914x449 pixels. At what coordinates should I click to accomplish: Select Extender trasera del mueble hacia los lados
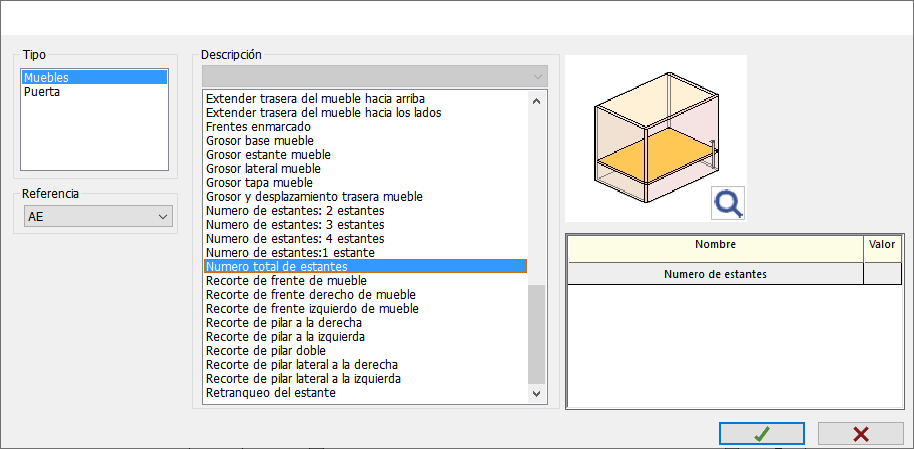point(365,113)
